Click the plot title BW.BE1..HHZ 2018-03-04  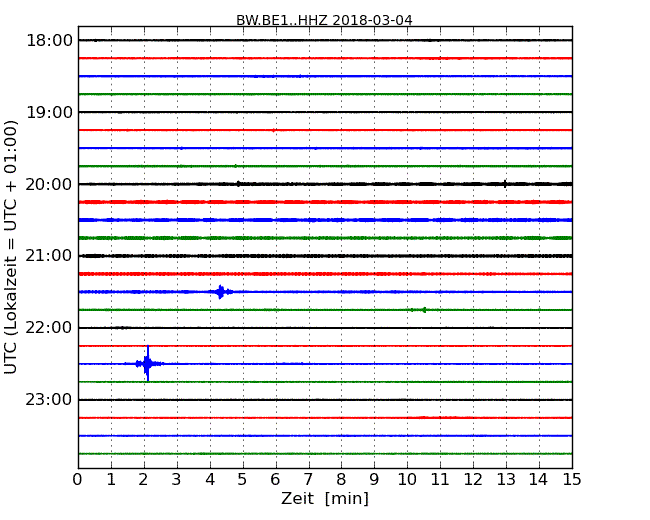(x=324, y=20)
